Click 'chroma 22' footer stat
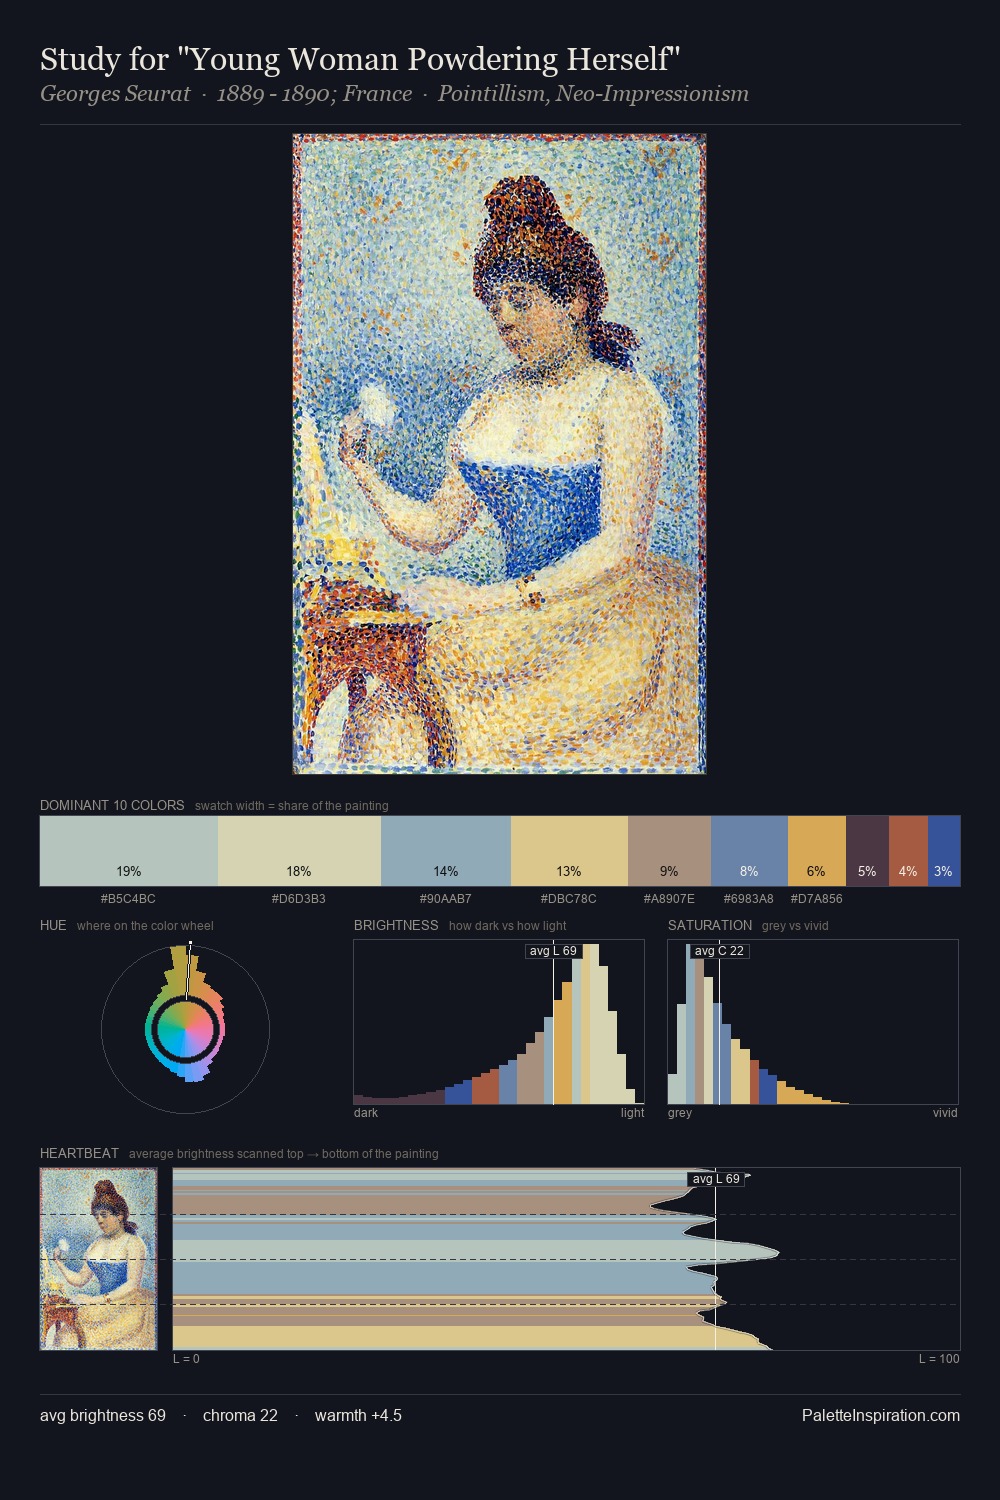Image resolution: width=1000 pixels, height=1500 pixels. click(240, 1415)
